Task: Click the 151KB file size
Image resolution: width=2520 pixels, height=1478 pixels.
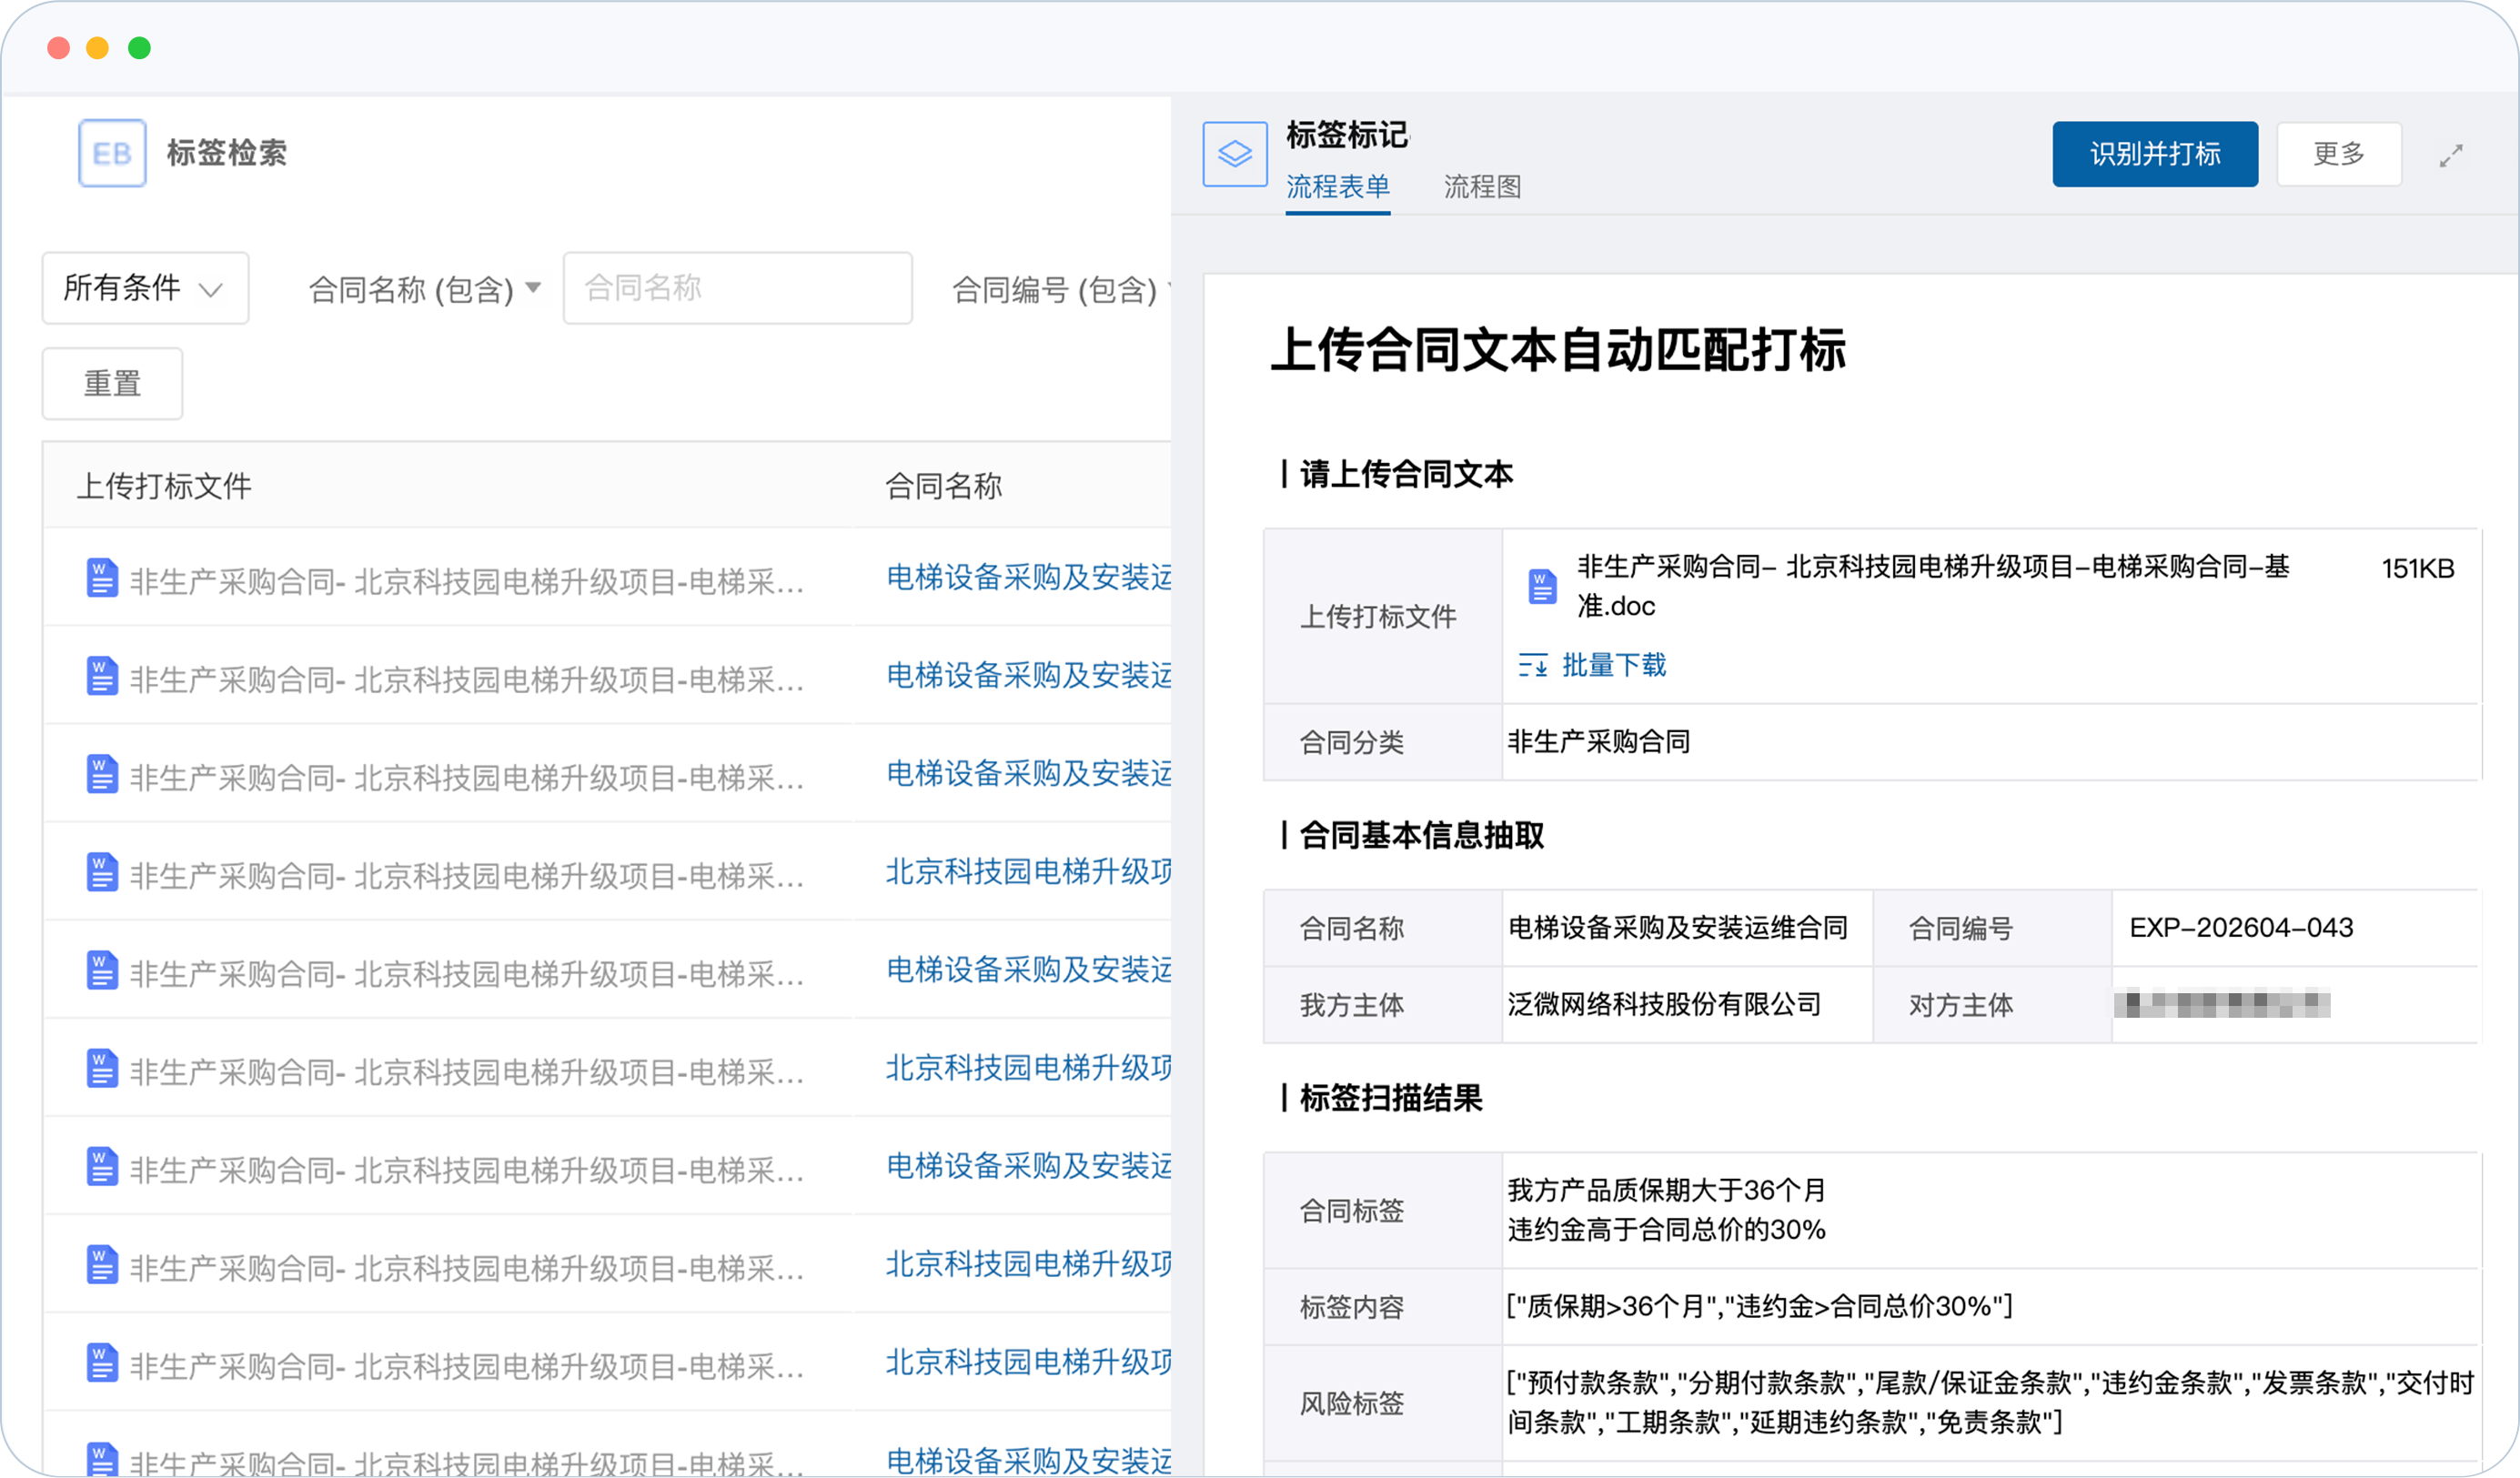Action: pyautogui.click(x=2417, y=569)
